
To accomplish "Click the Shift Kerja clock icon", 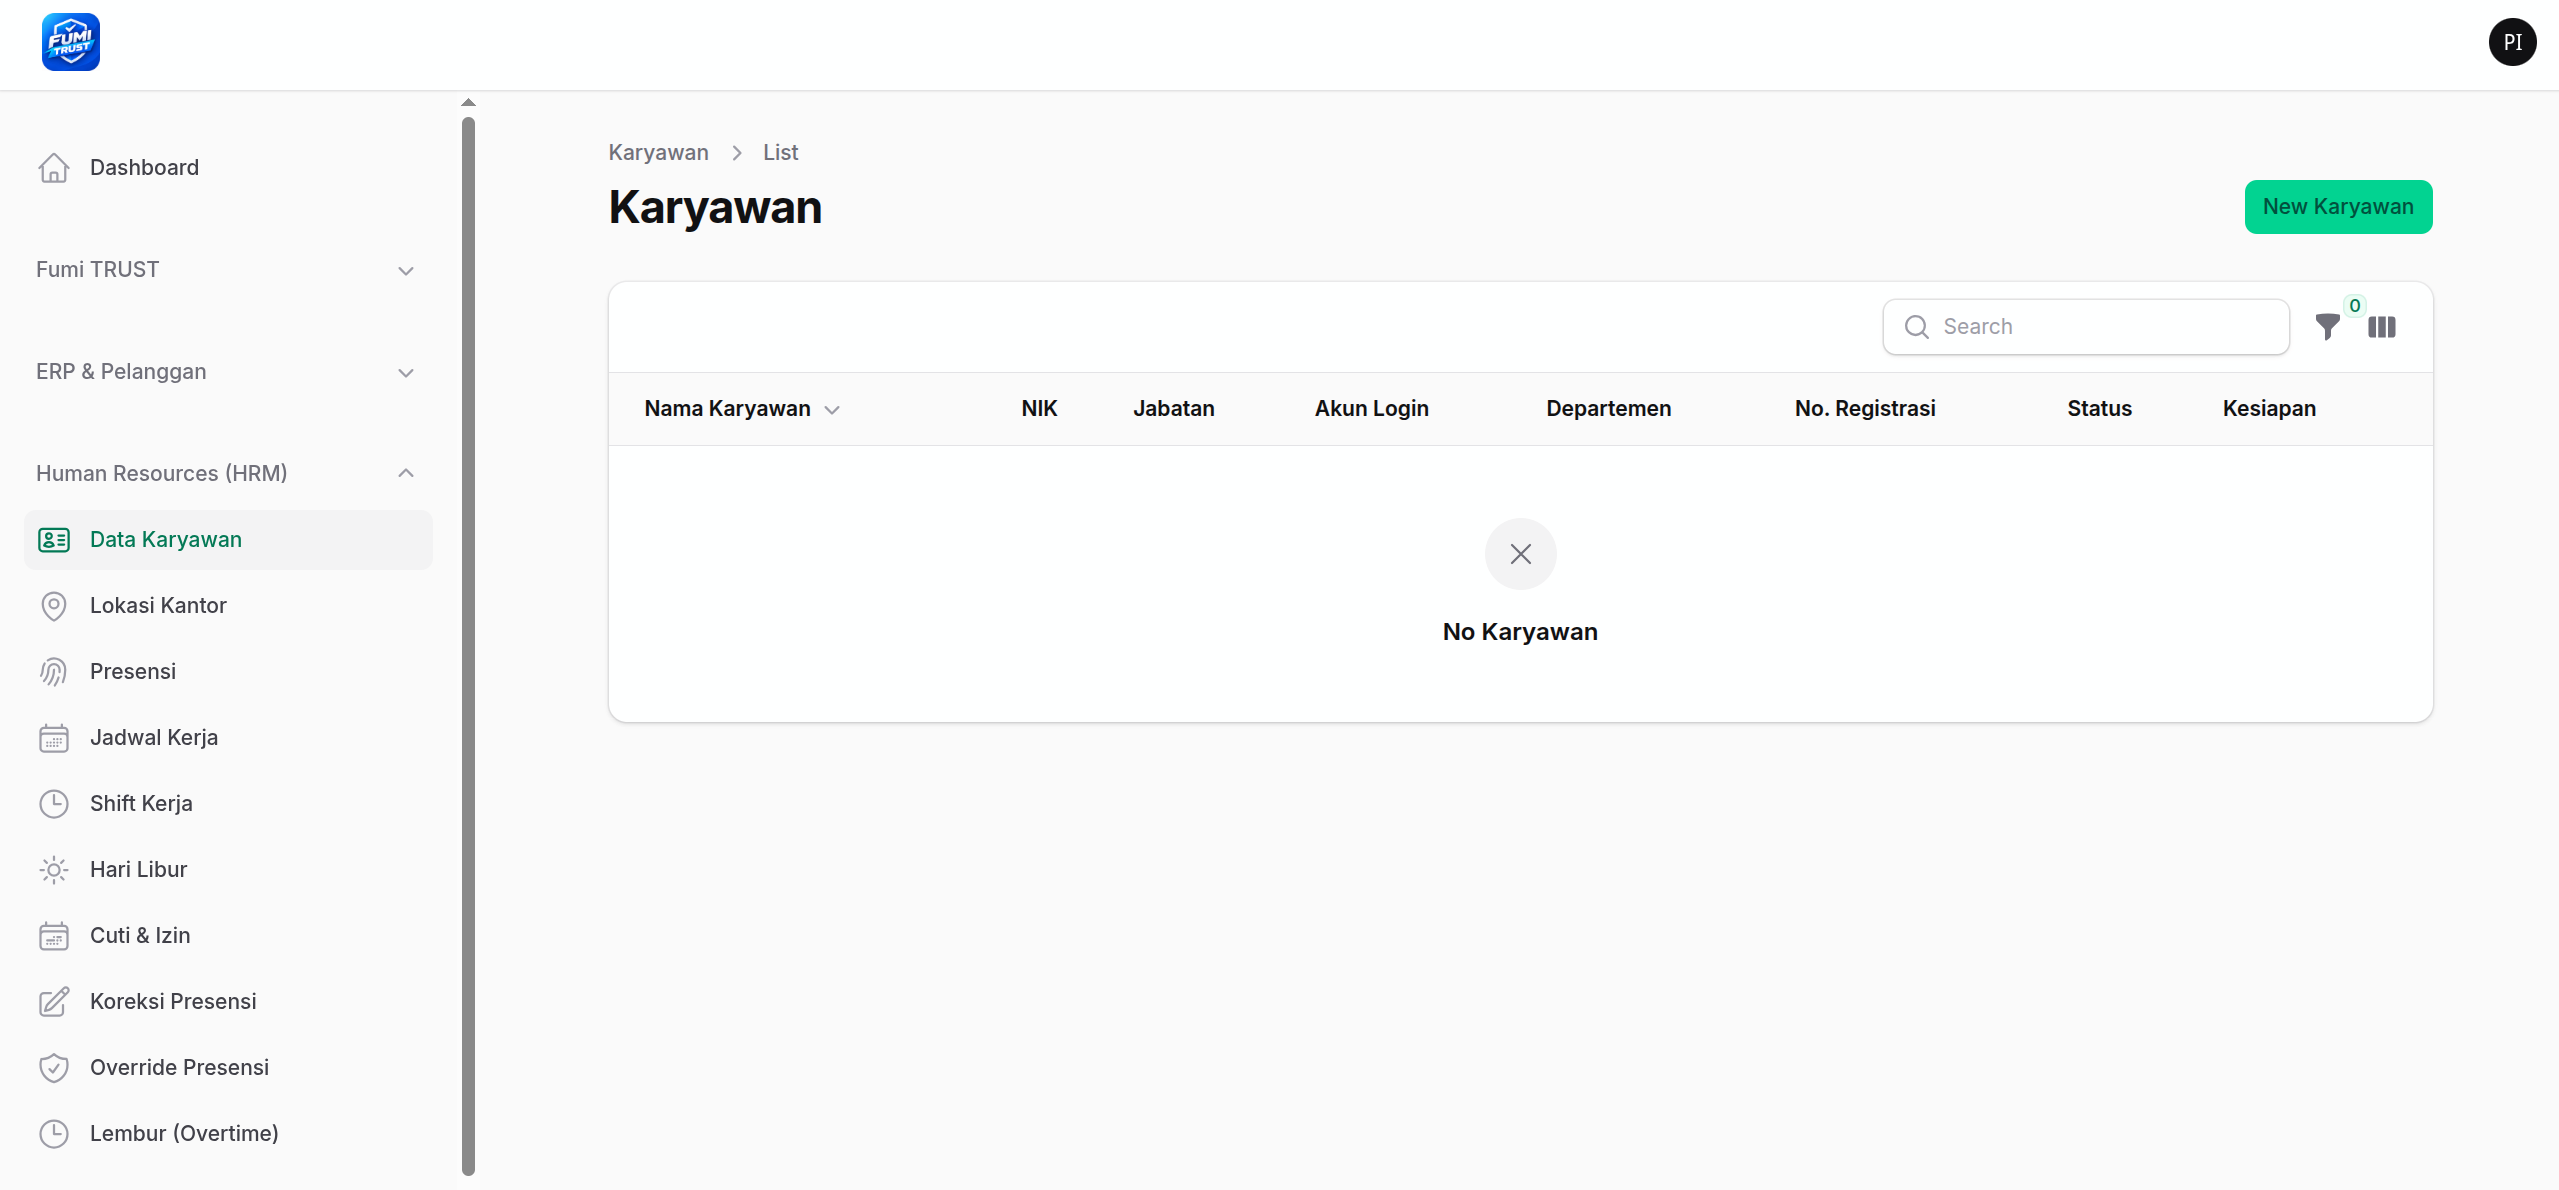I will 54,804.
